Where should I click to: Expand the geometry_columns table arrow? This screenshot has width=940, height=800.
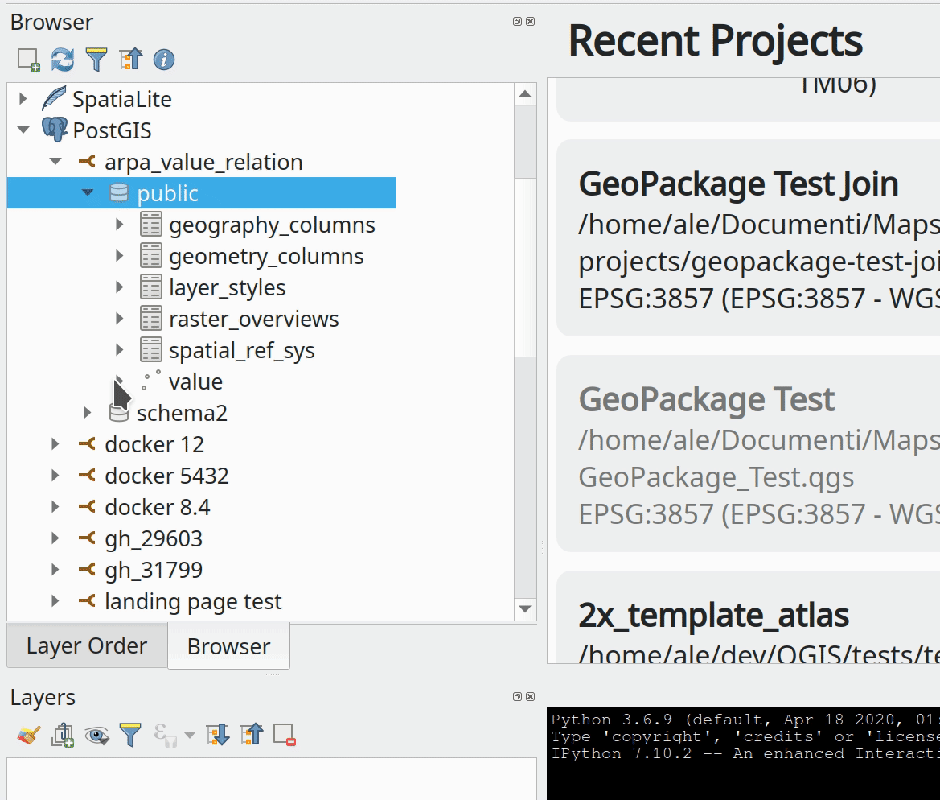[120, 257]
